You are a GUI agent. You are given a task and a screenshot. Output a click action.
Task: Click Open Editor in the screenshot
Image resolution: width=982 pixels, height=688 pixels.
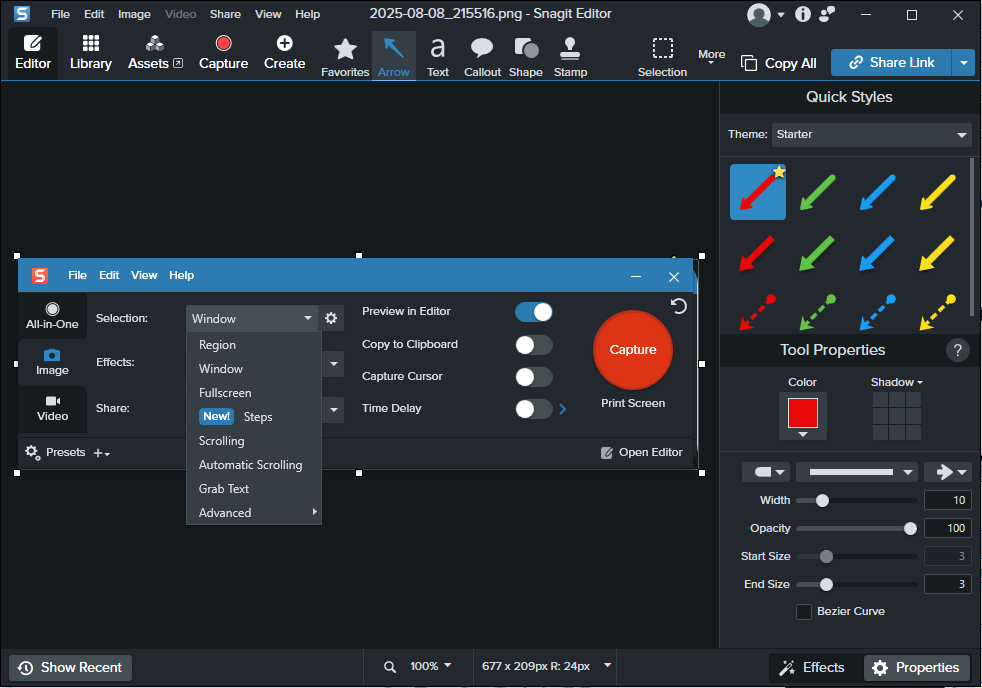642,452
